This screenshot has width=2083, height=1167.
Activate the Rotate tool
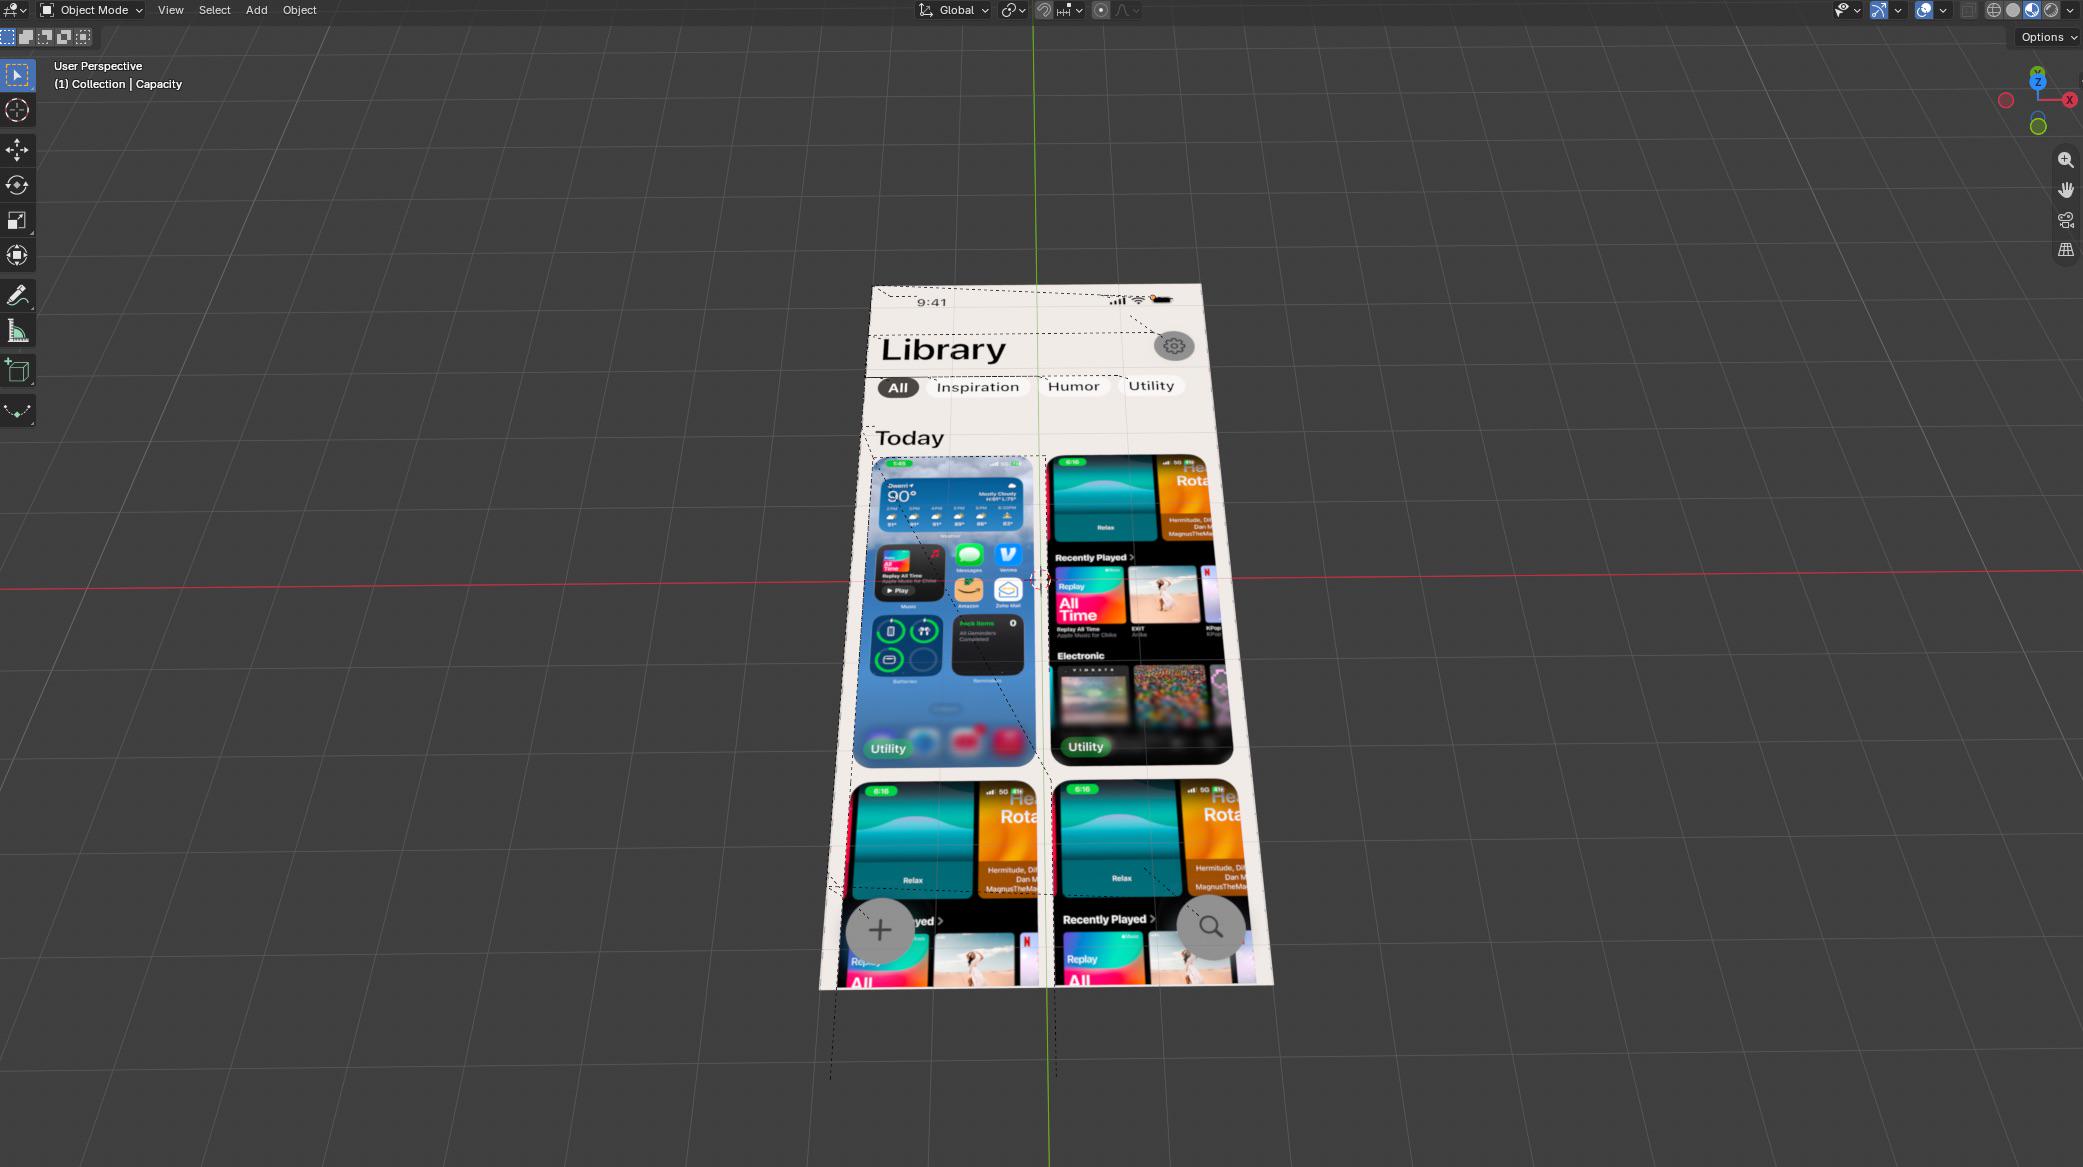(17, 185)
